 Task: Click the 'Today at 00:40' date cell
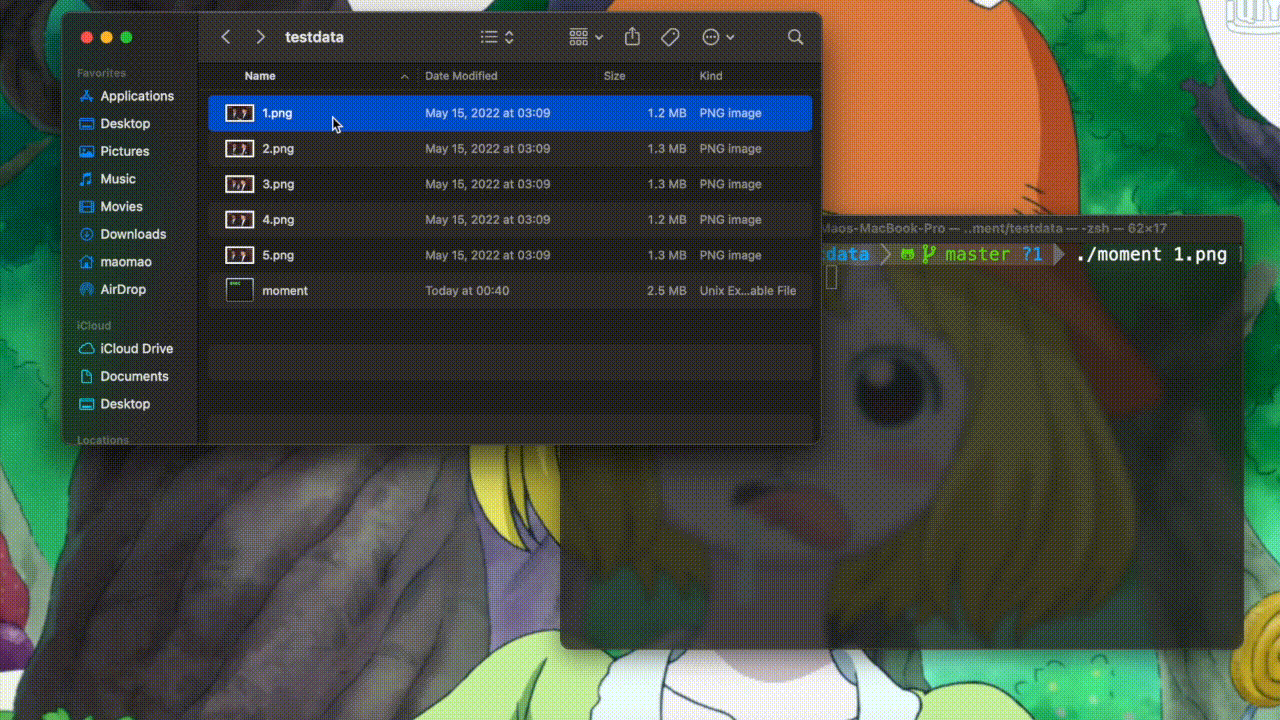tap(467, 291)
